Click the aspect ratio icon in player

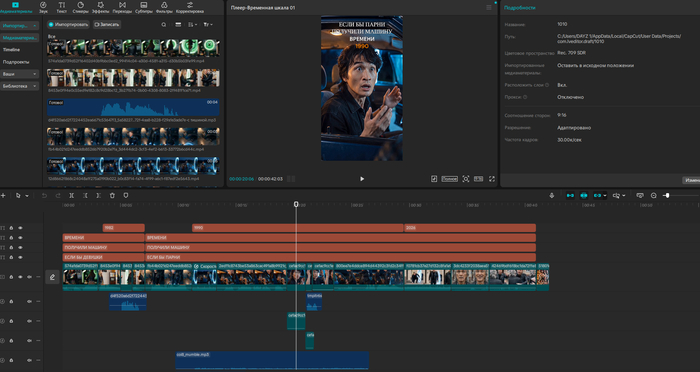pos(479,179)
